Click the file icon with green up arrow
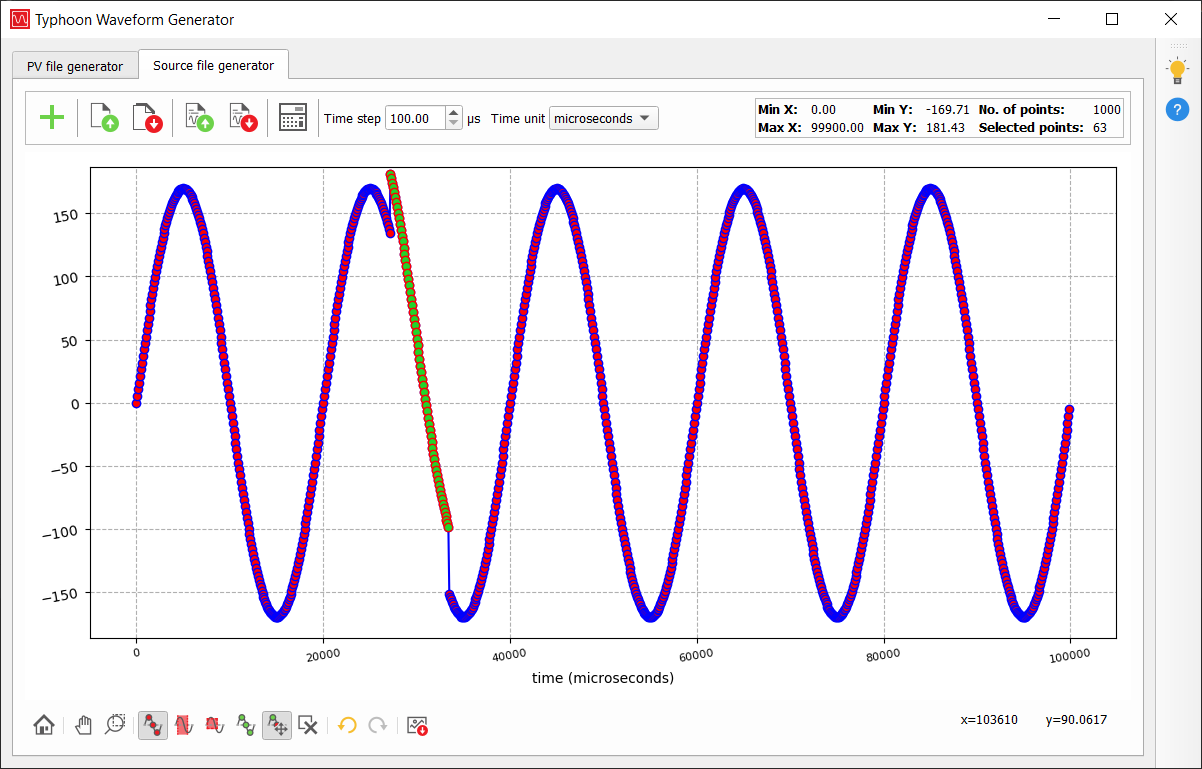 (104, 118)
